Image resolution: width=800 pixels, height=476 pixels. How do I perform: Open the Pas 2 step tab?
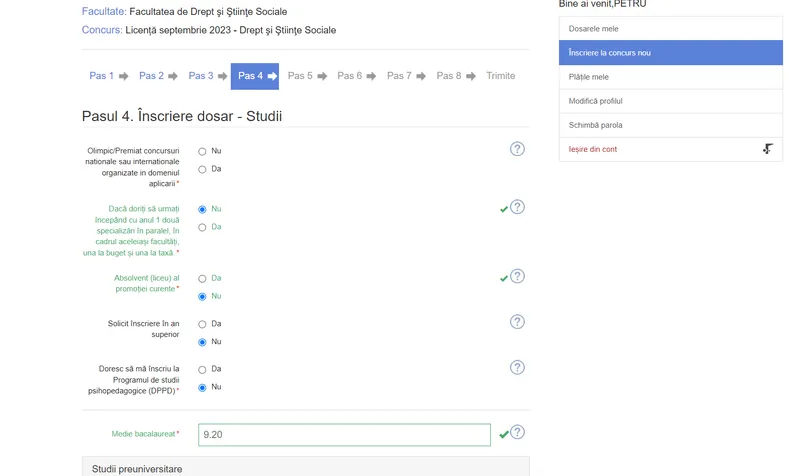(151, 76)
